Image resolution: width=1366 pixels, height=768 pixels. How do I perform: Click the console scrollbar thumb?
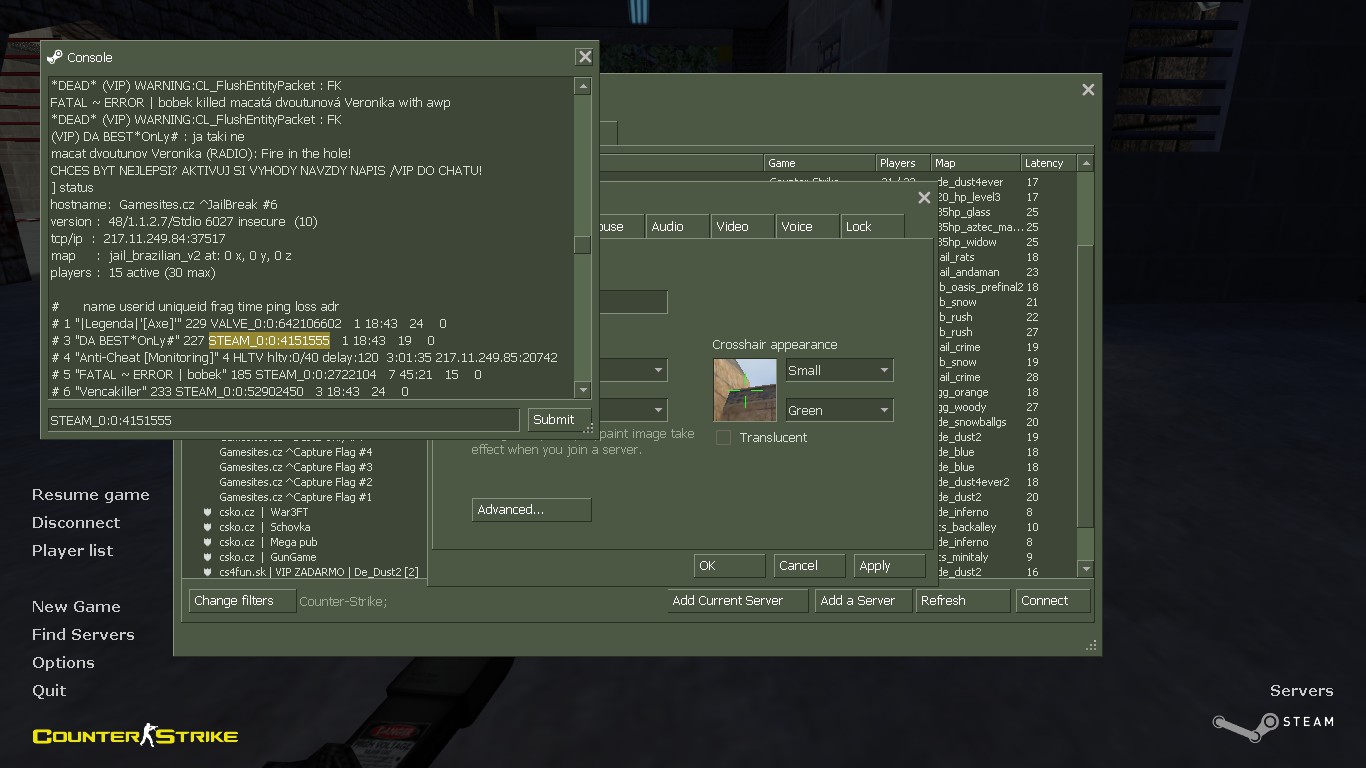click(x=582, y=245)
